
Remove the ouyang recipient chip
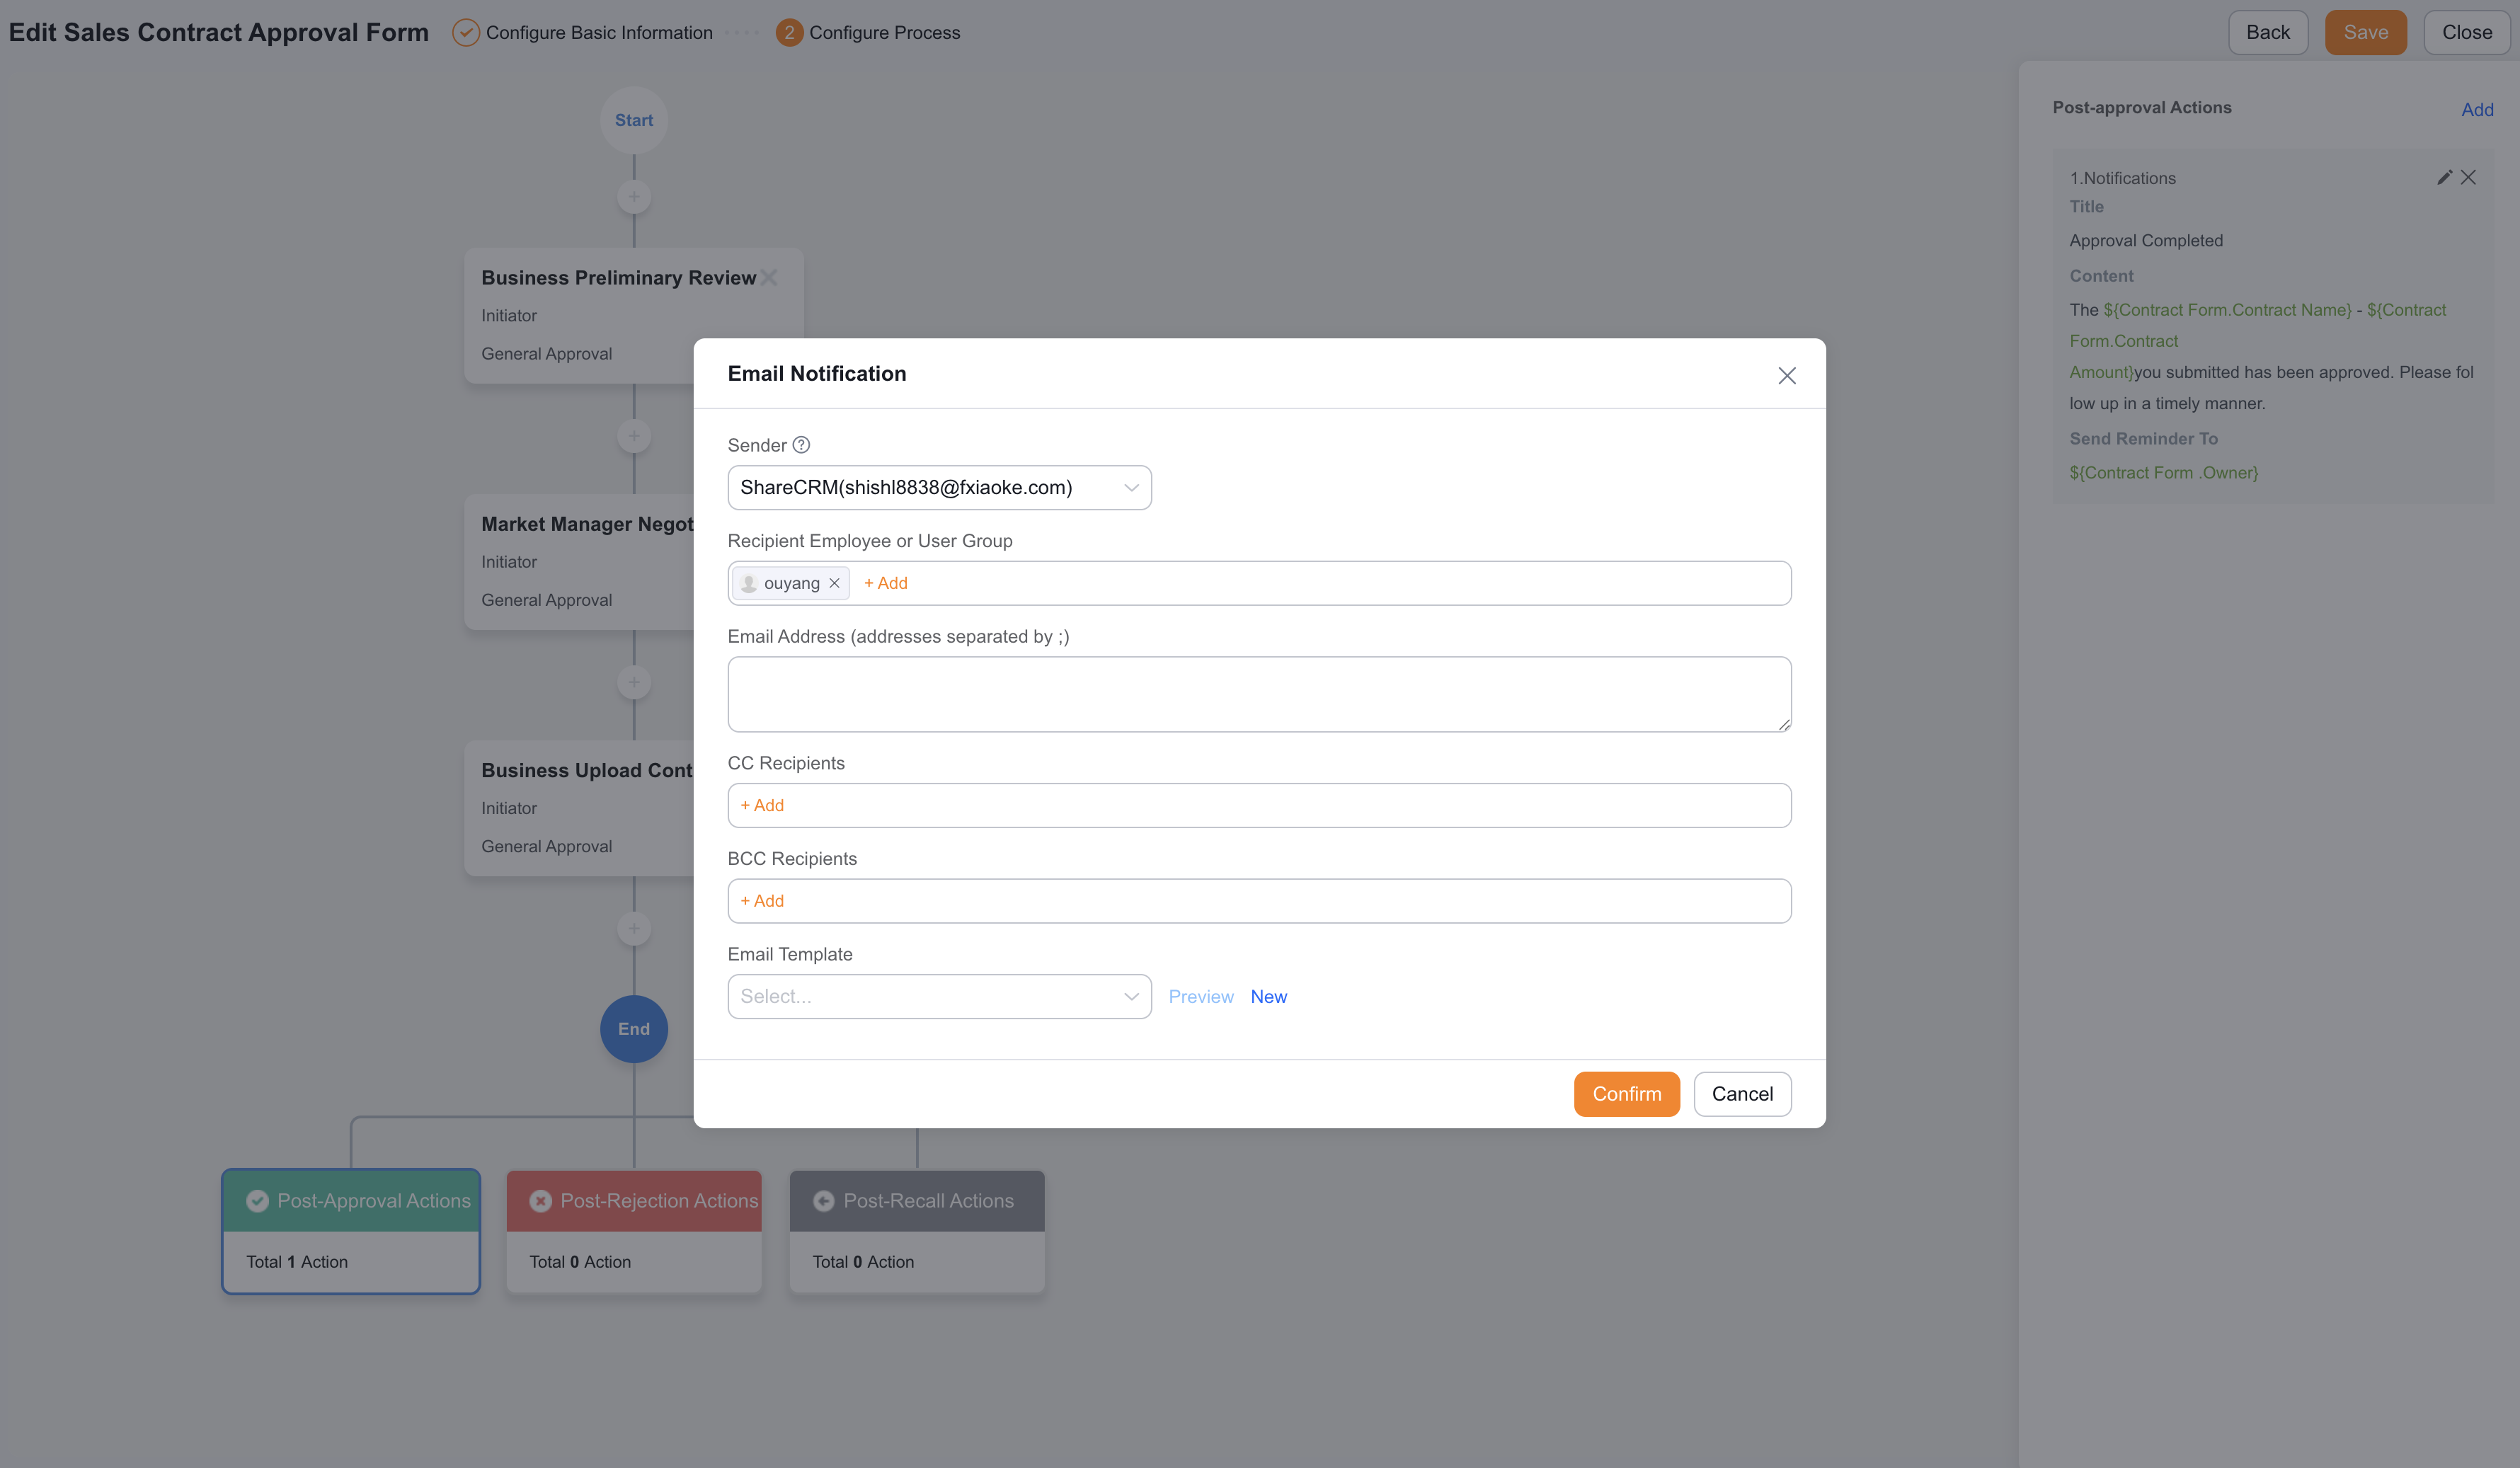coord(834,583)
